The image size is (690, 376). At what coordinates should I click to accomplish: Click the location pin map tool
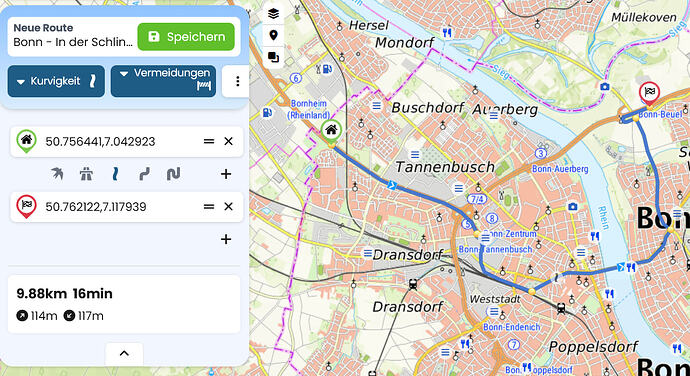click(273, 35)
